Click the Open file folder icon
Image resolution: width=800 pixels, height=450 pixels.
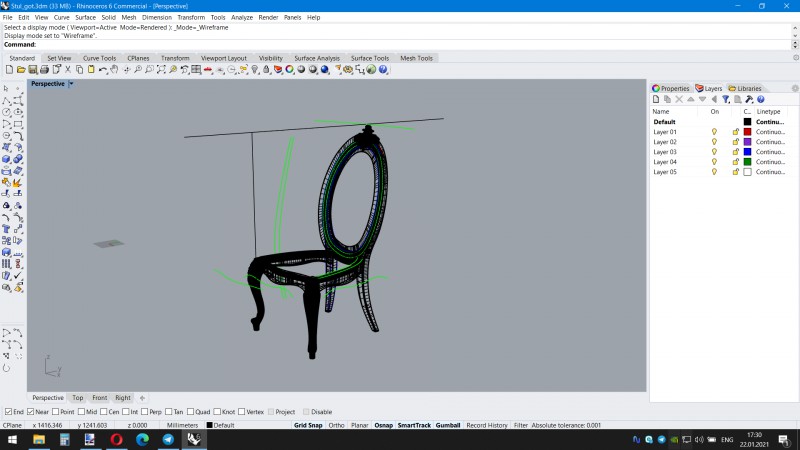click(21, 69)
